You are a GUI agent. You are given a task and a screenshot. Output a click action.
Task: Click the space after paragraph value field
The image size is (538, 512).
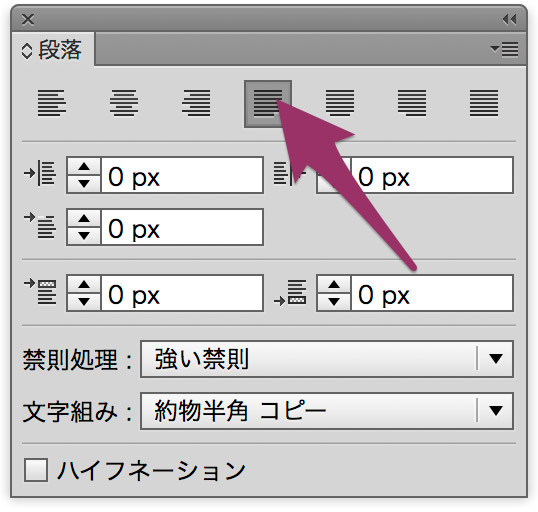[x=432, y=293]
